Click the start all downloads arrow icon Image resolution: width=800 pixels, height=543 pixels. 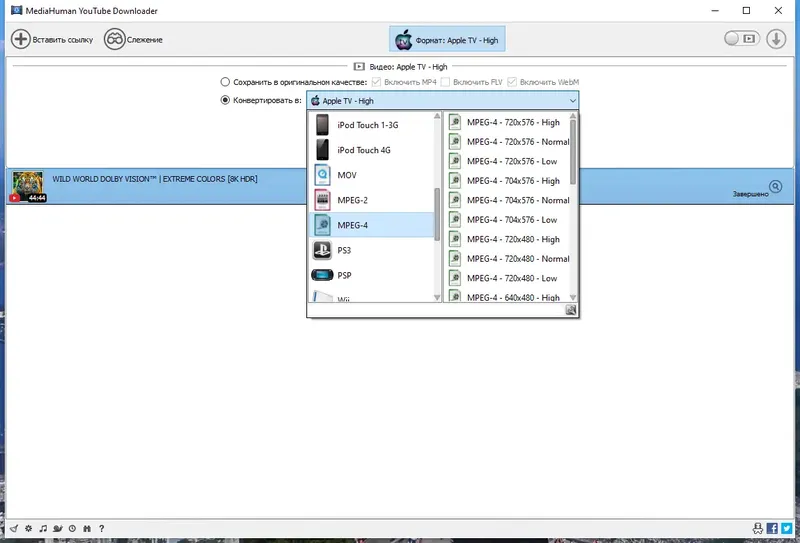pyautogui.click(x=776, y=39)
